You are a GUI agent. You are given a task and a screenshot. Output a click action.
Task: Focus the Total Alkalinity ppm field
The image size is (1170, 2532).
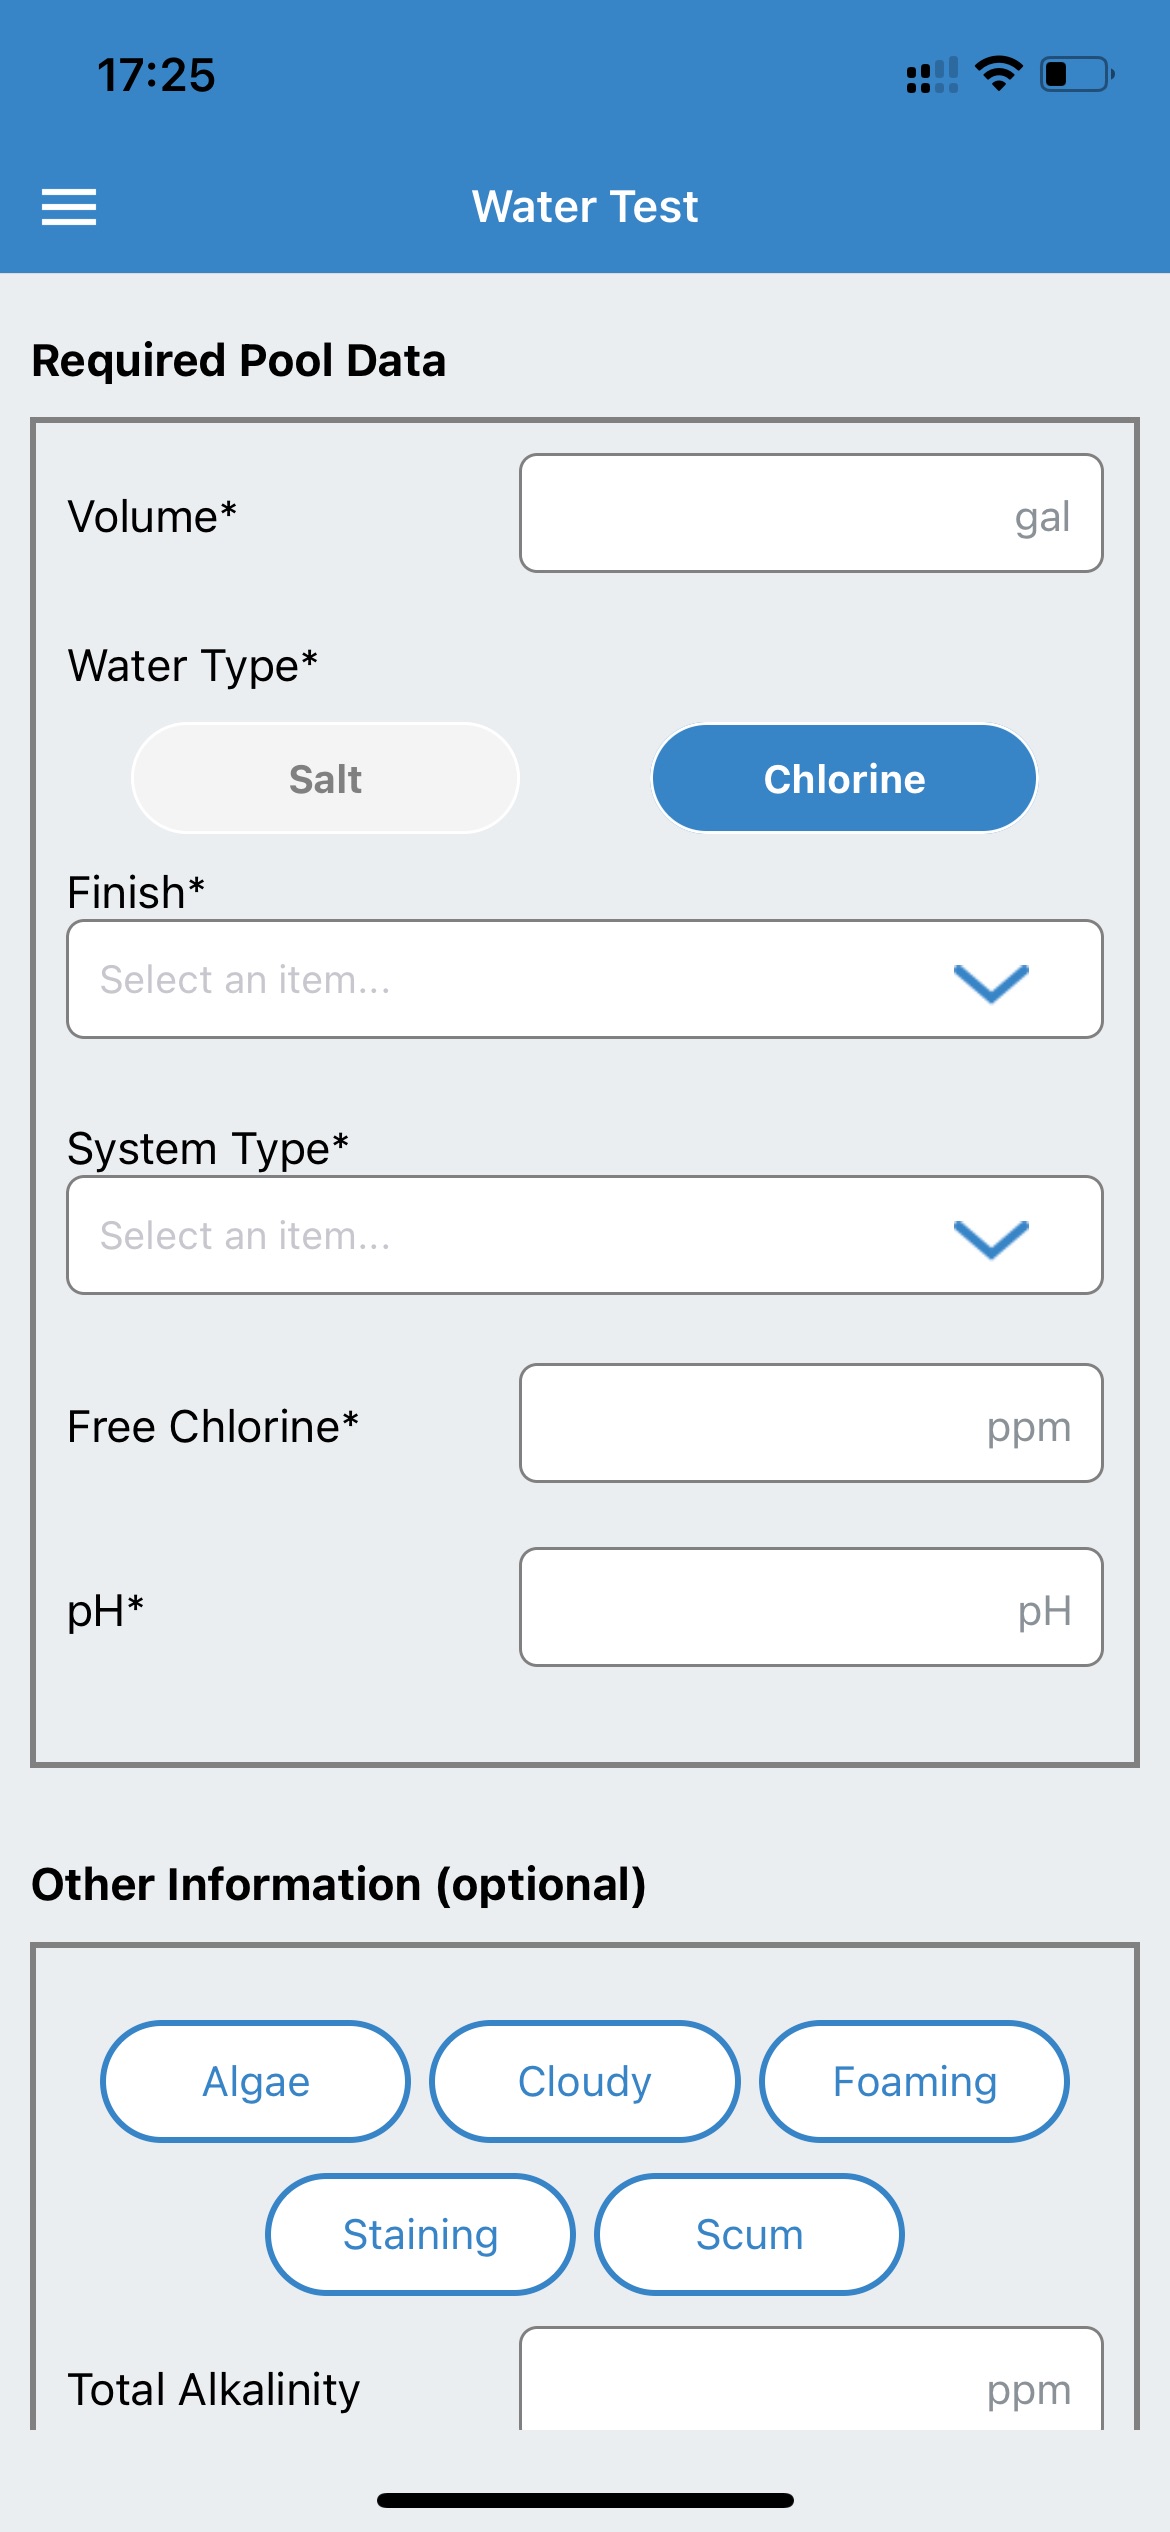pyautogui.click(x=811, y=2379)
